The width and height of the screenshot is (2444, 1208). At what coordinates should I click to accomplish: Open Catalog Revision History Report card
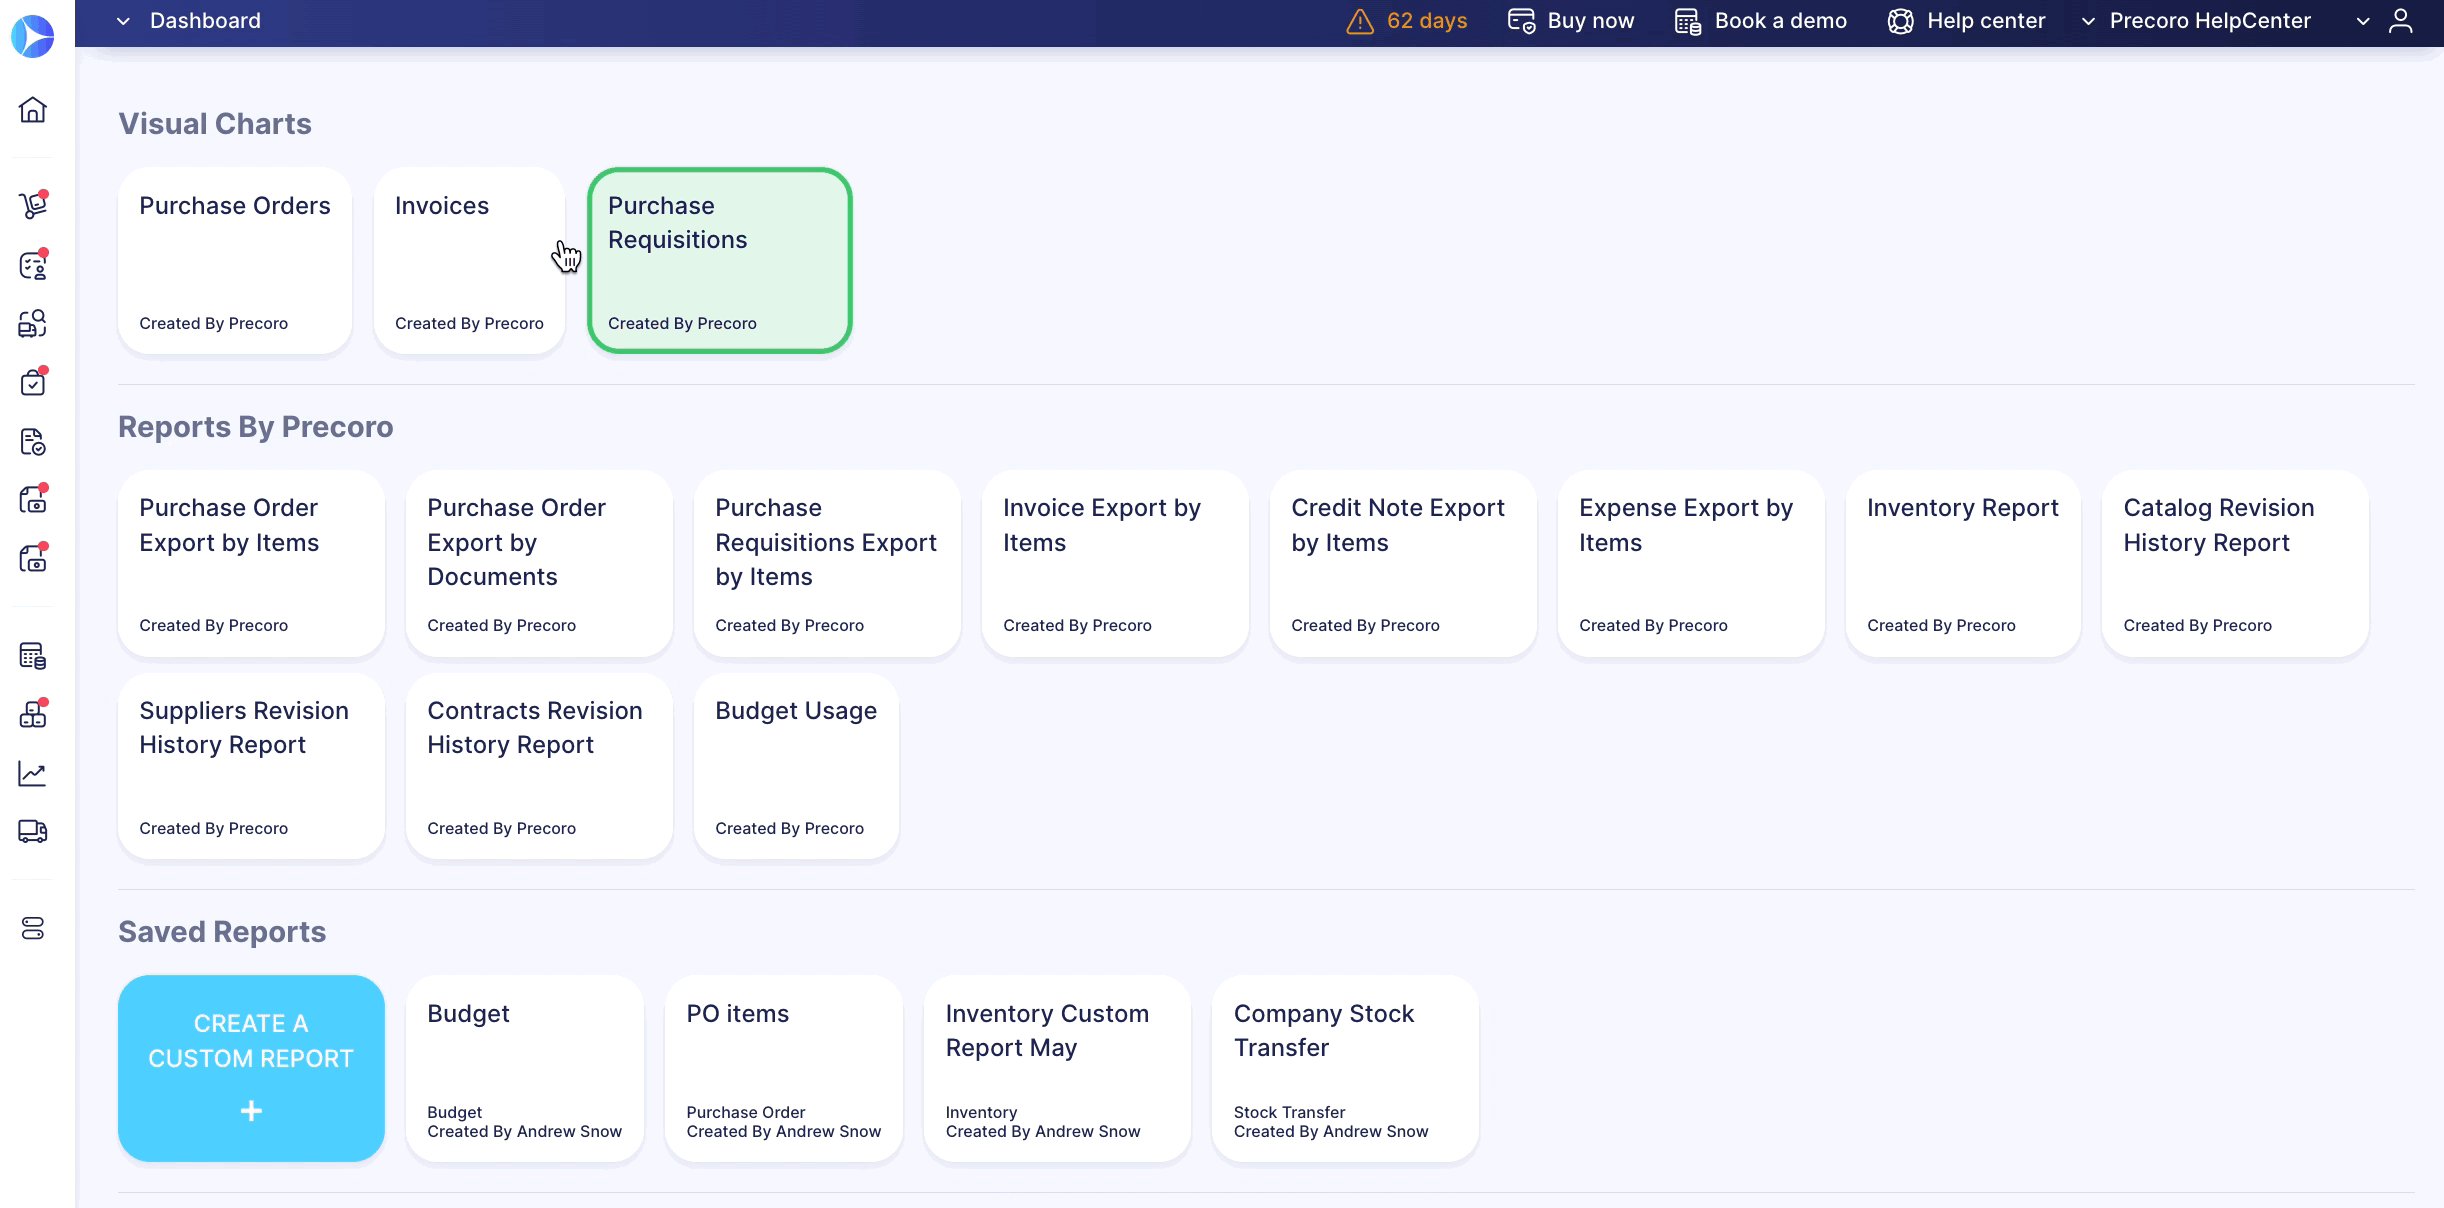tap(2235, 564)
